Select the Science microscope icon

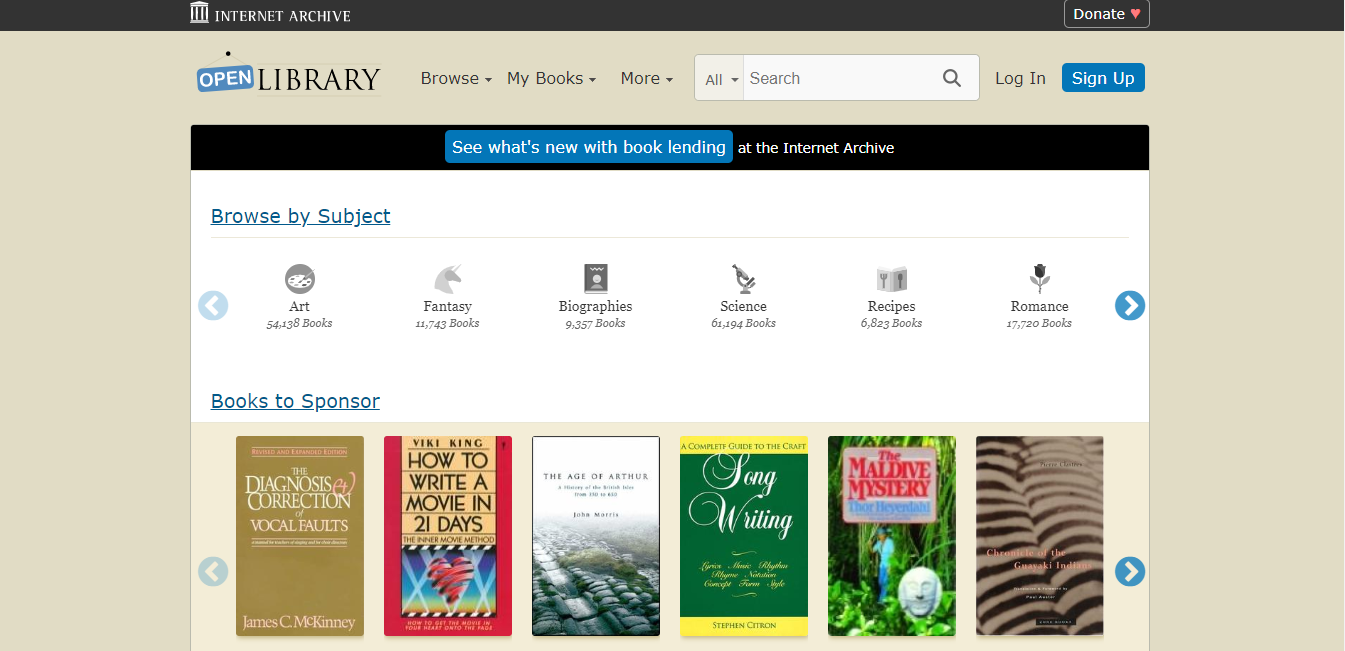(x=743, y=278)
